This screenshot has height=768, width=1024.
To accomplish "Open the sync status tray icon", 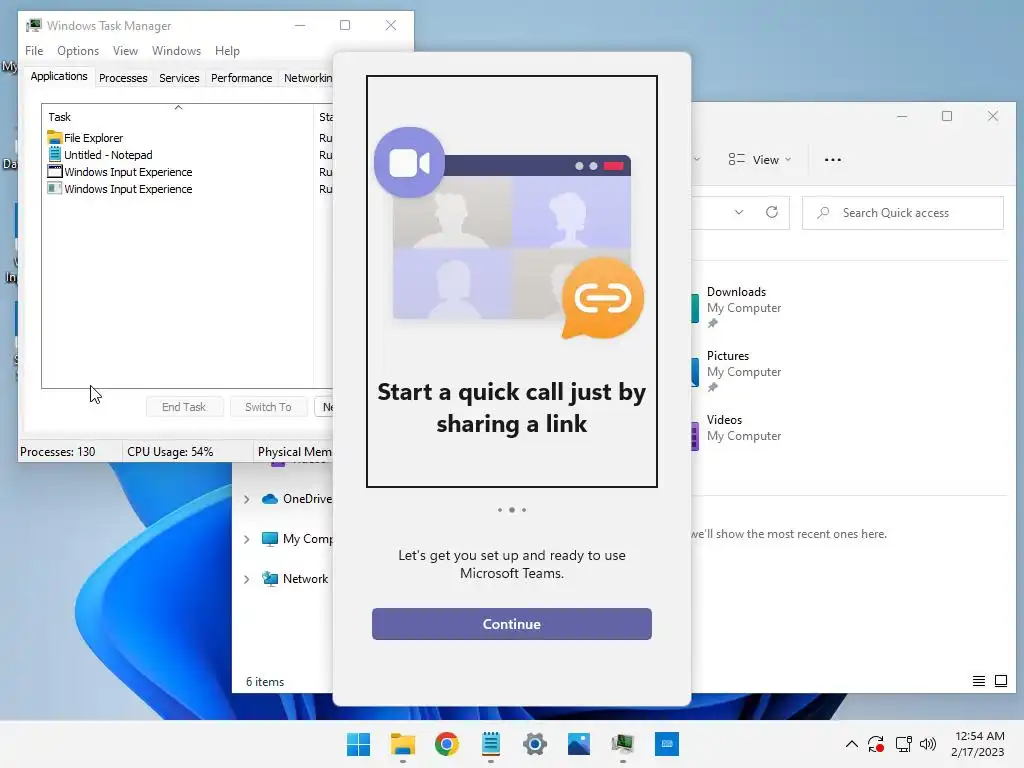I will coord(876,744).
